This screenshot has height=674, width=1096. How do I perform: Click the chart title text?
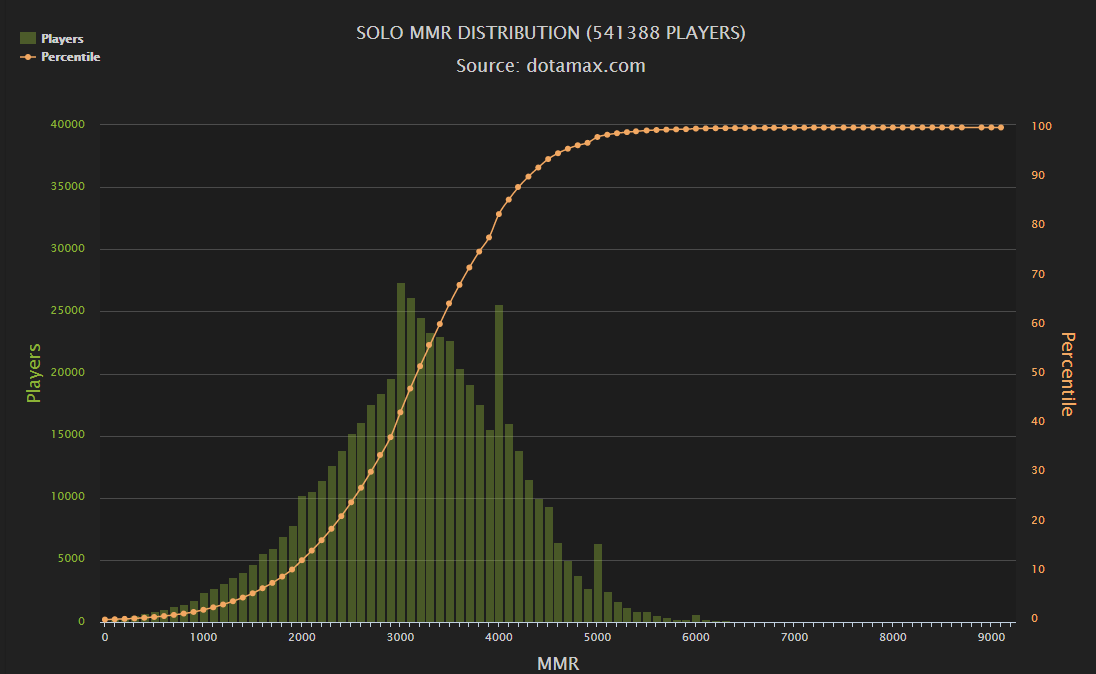pos(551,31)
